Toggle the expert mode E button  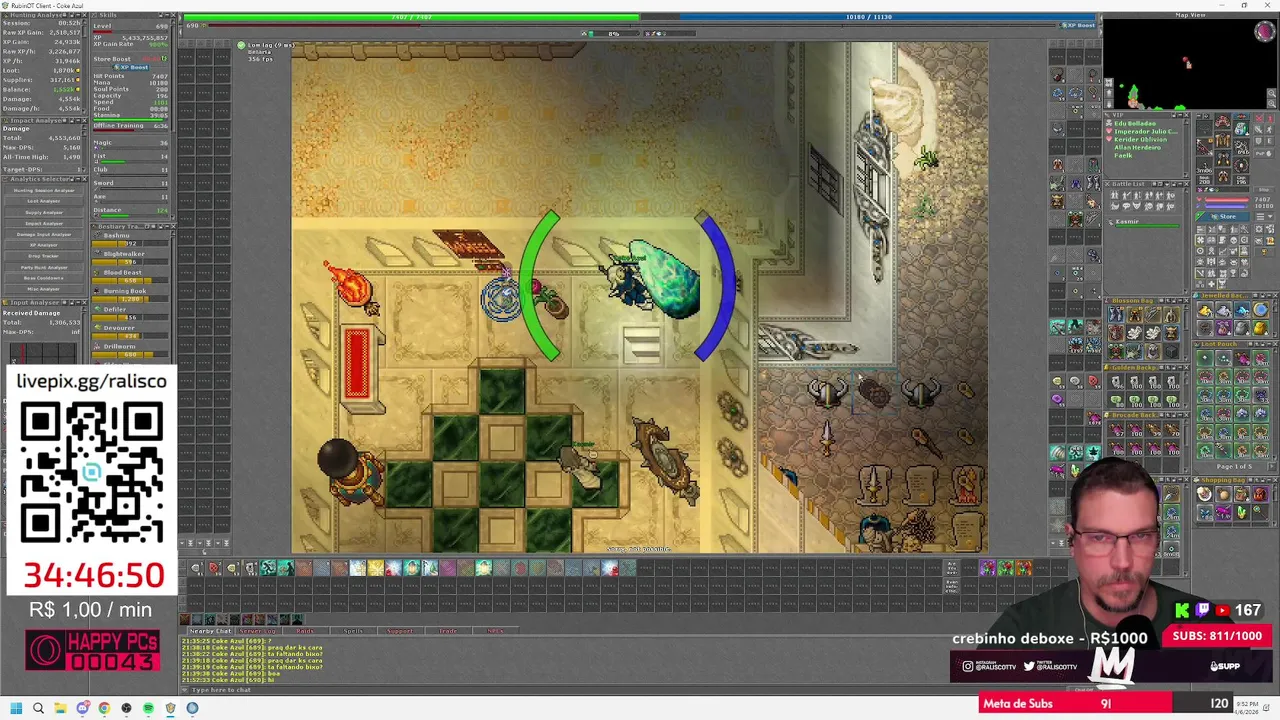(x=1269, y=141)
